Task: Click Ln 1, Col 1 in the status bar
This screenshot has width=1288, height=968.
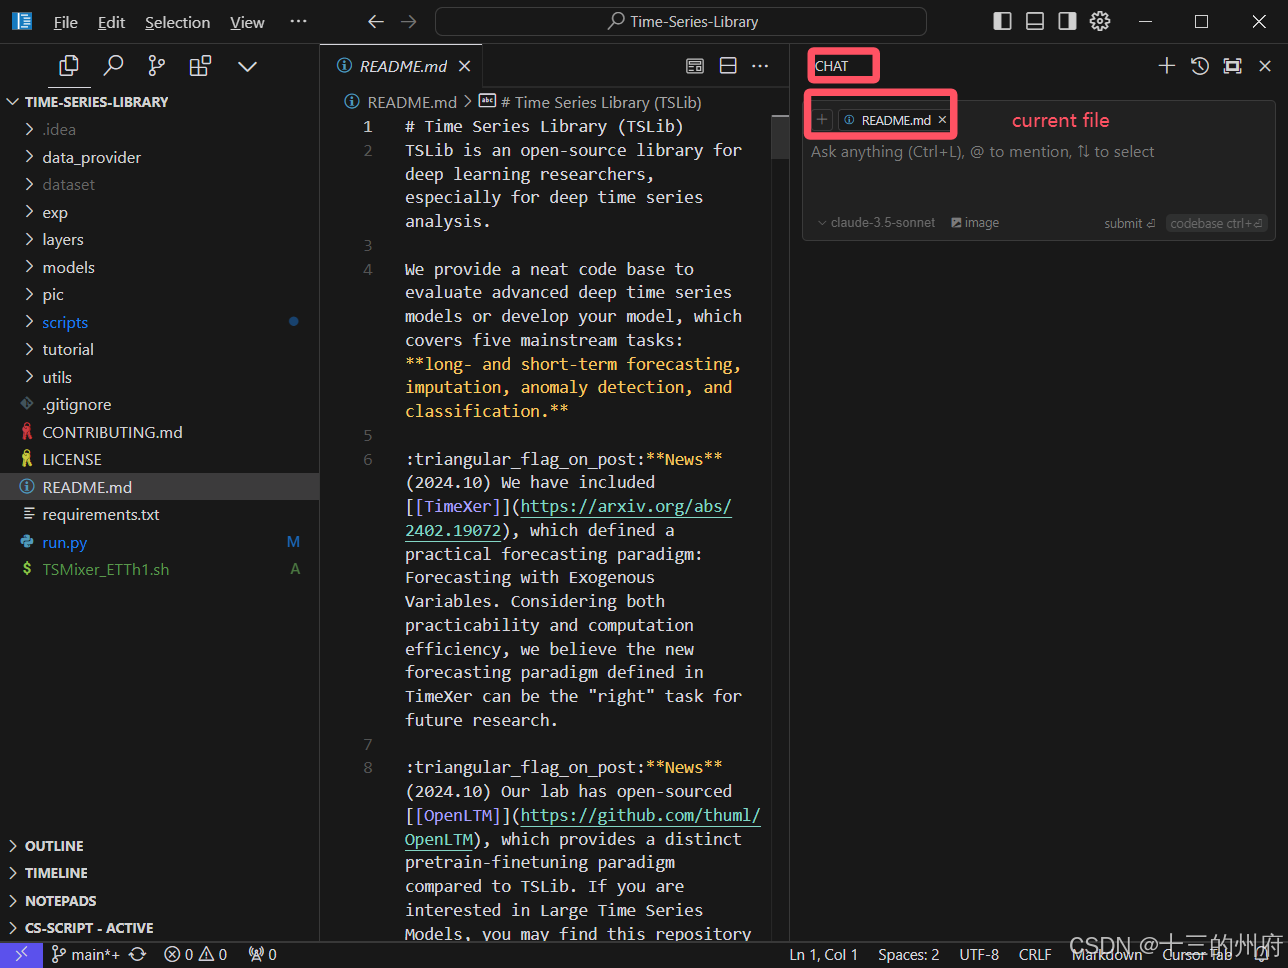Action: click(823, 955)
